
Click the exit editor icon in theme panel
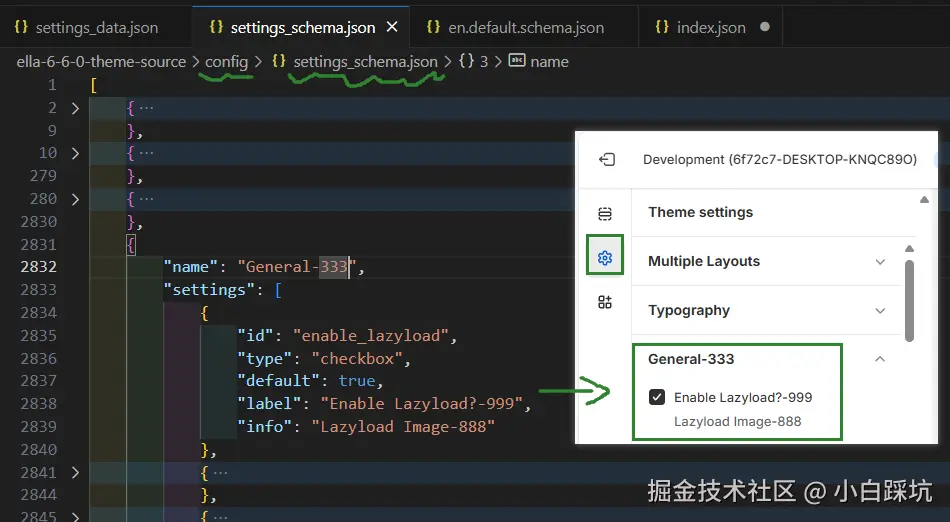click(606, 159)
